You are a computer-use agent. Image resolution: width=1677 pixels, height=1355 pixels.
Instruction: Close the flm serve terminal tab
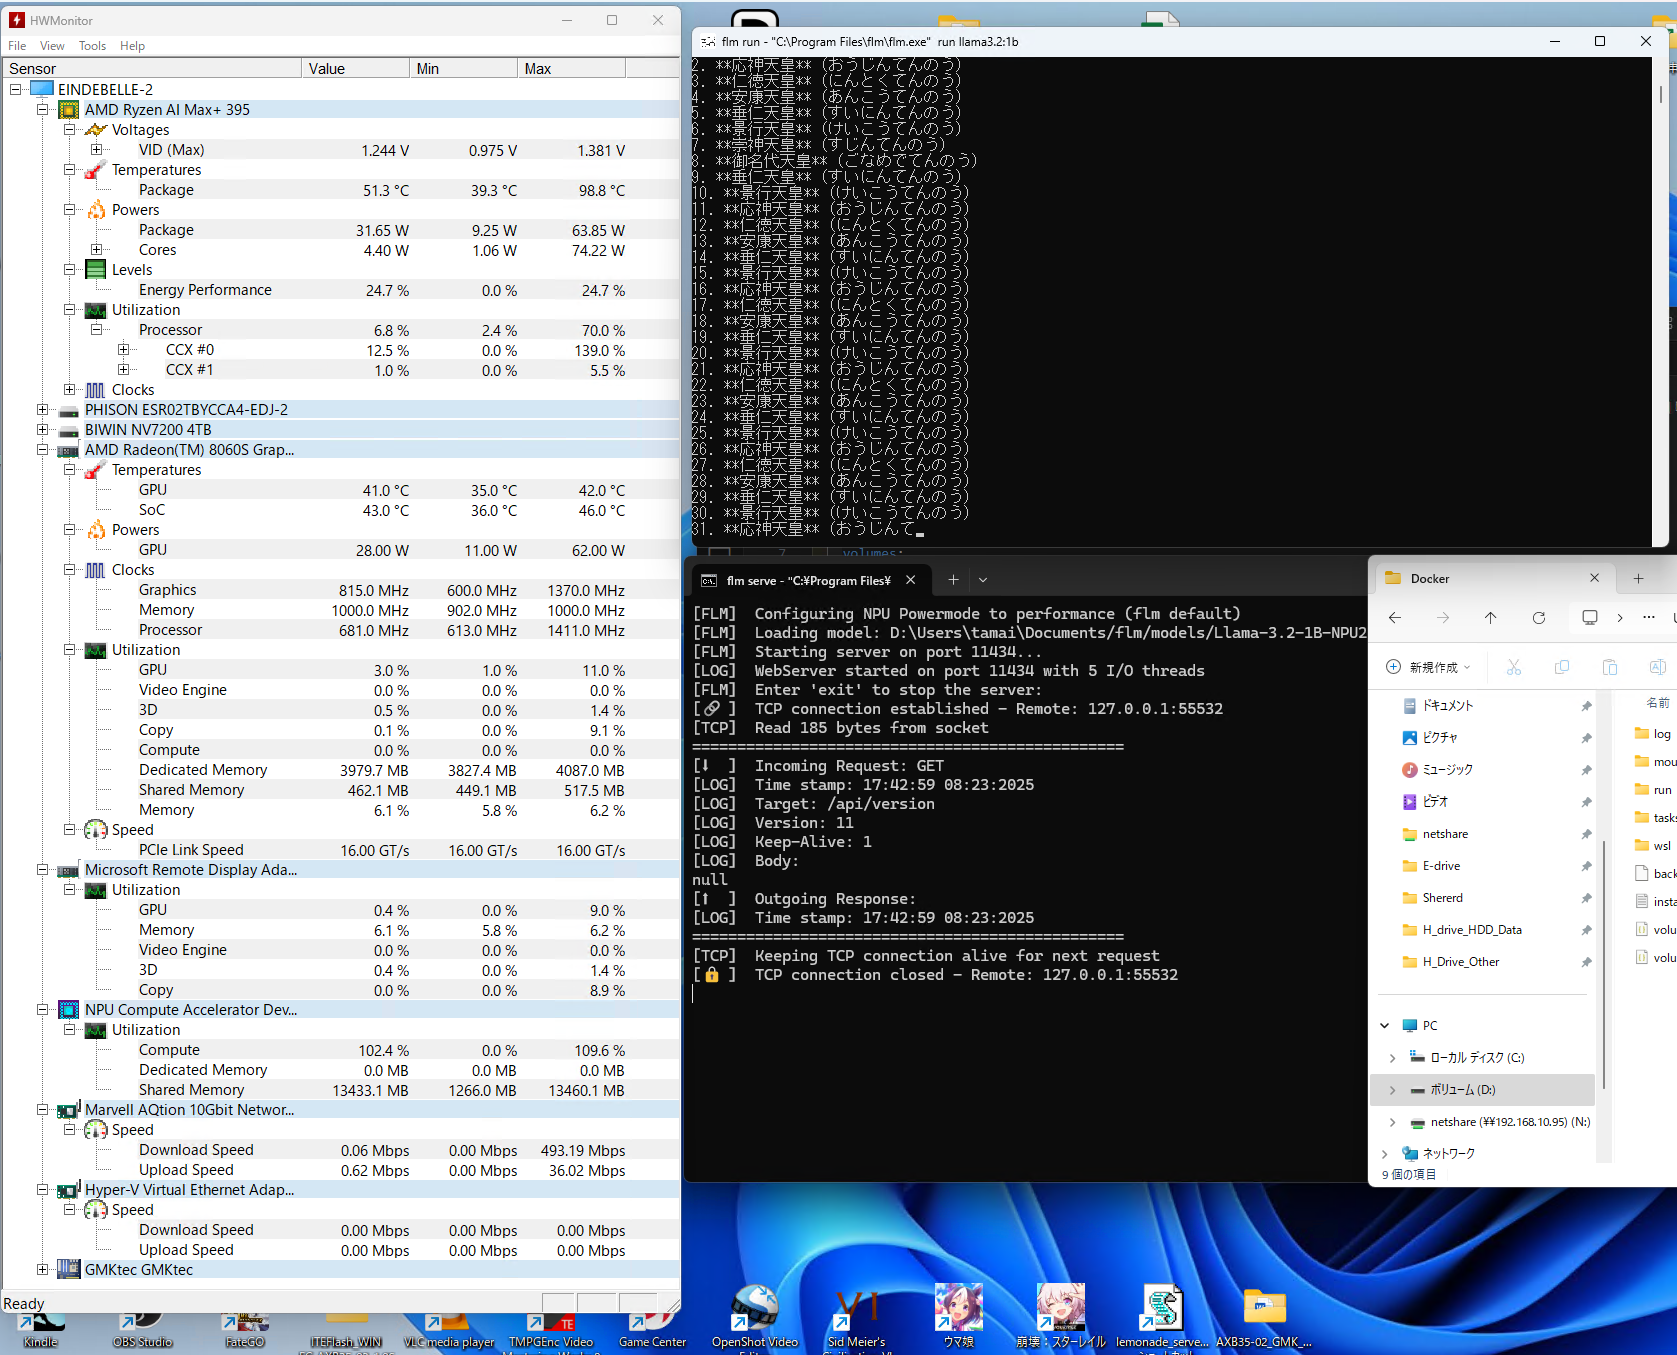911,580
